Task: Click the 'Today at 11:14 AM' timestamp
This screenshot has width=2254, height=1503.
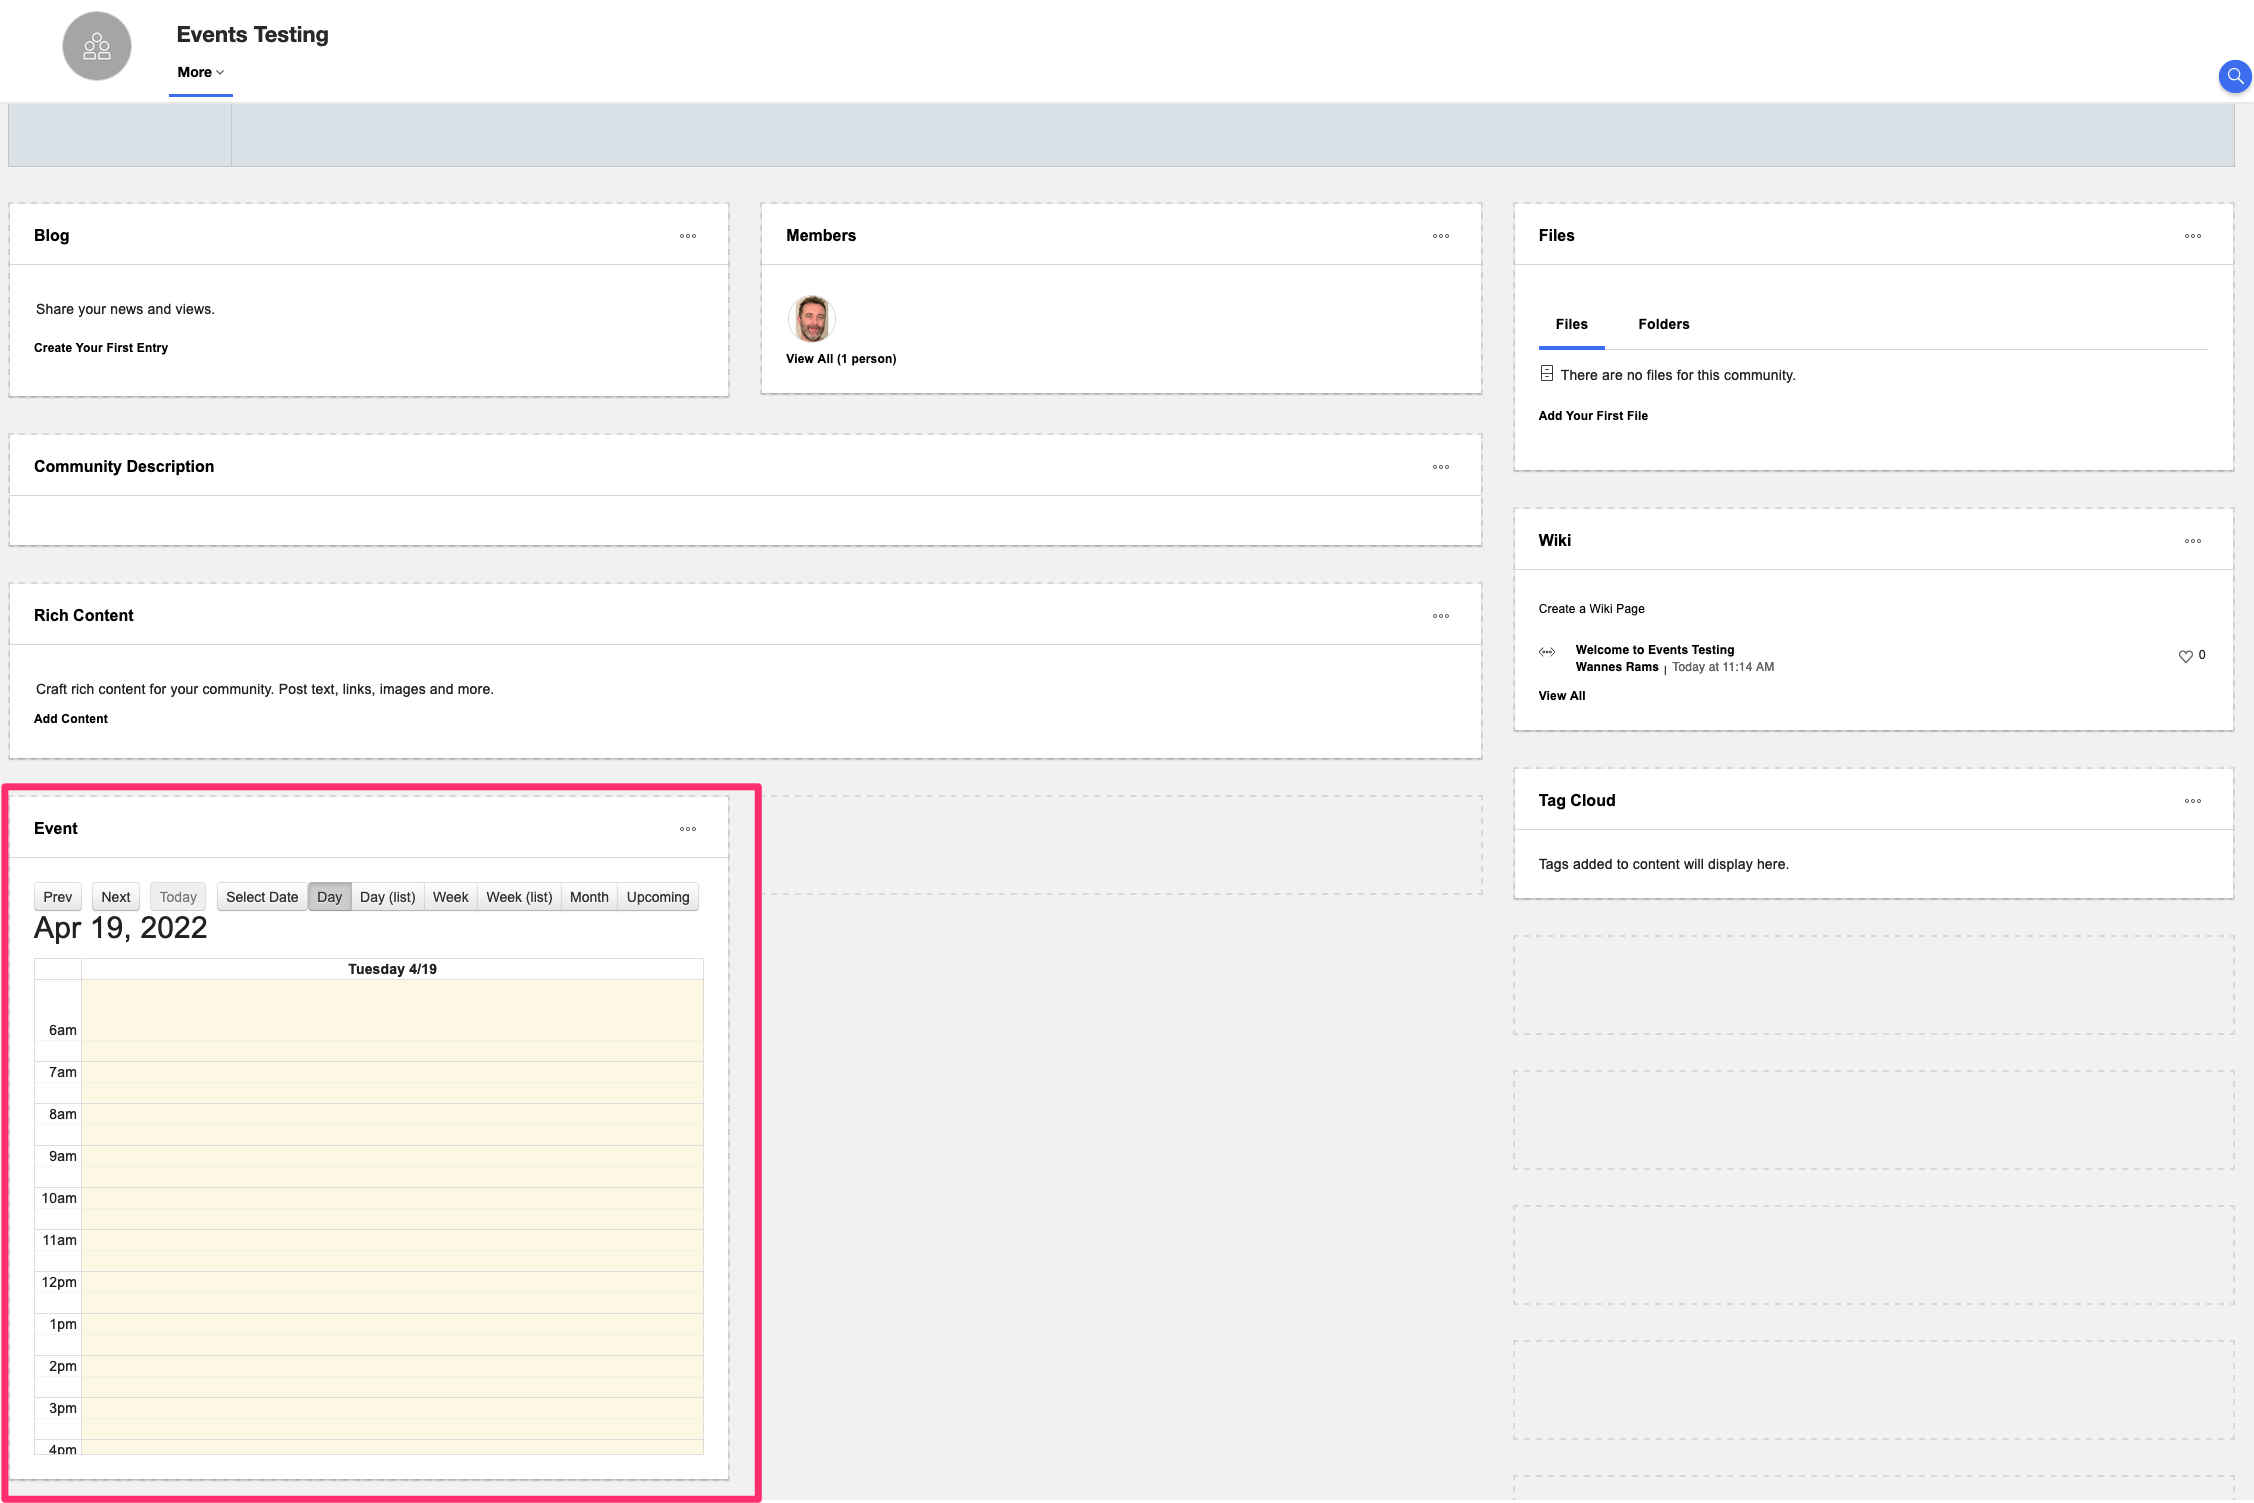Action: tap(1723, 667)
